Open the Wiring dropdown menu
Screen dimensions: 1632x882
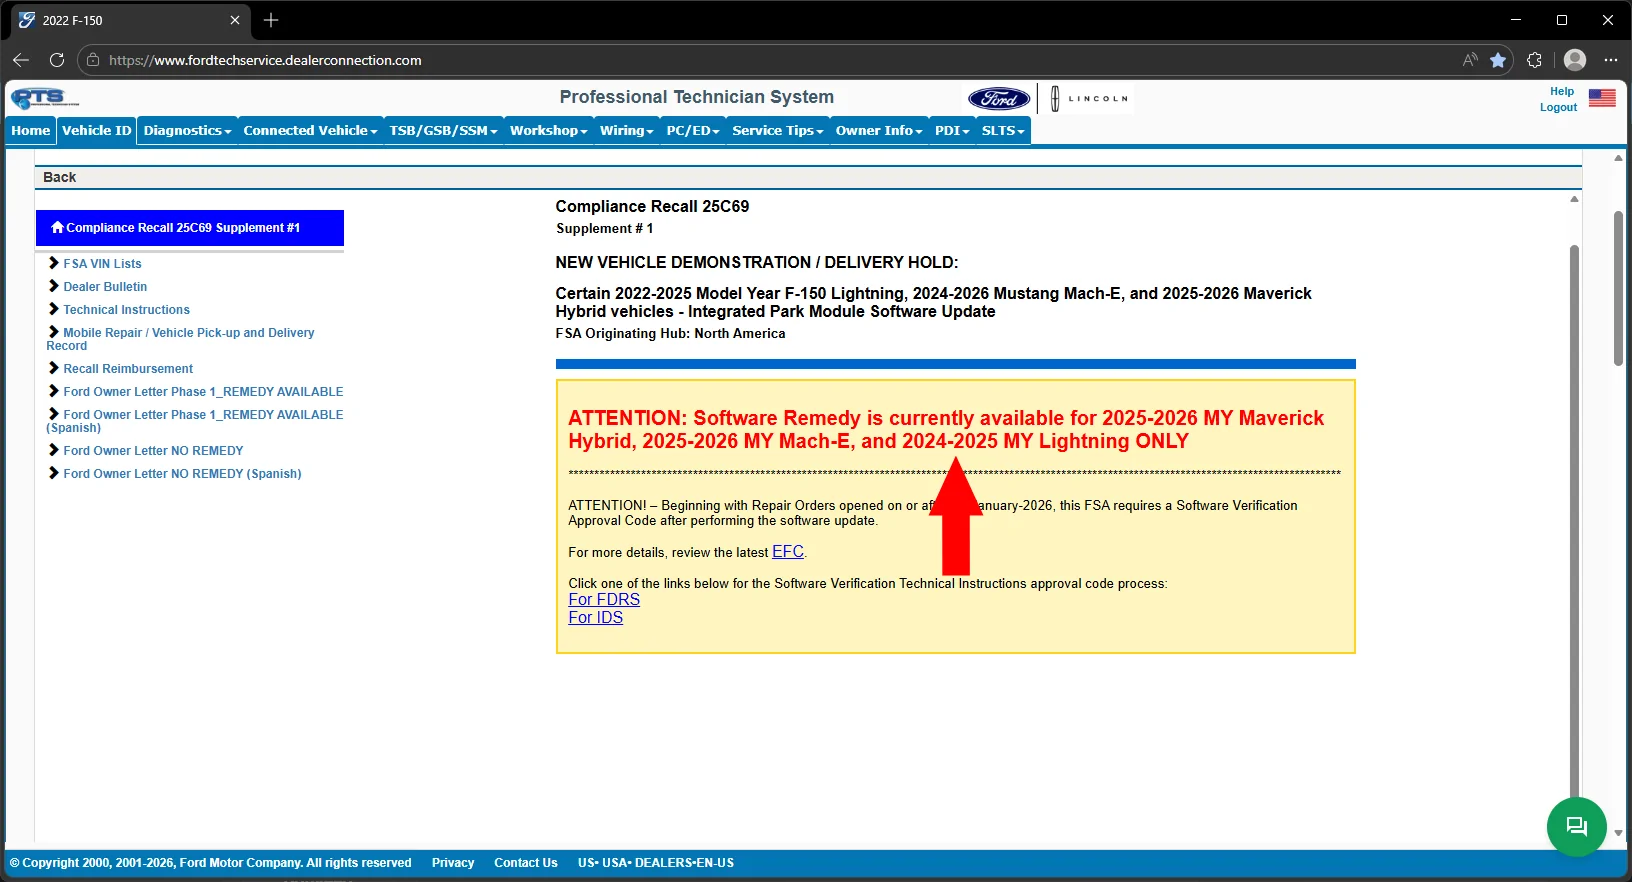point(626,131)
